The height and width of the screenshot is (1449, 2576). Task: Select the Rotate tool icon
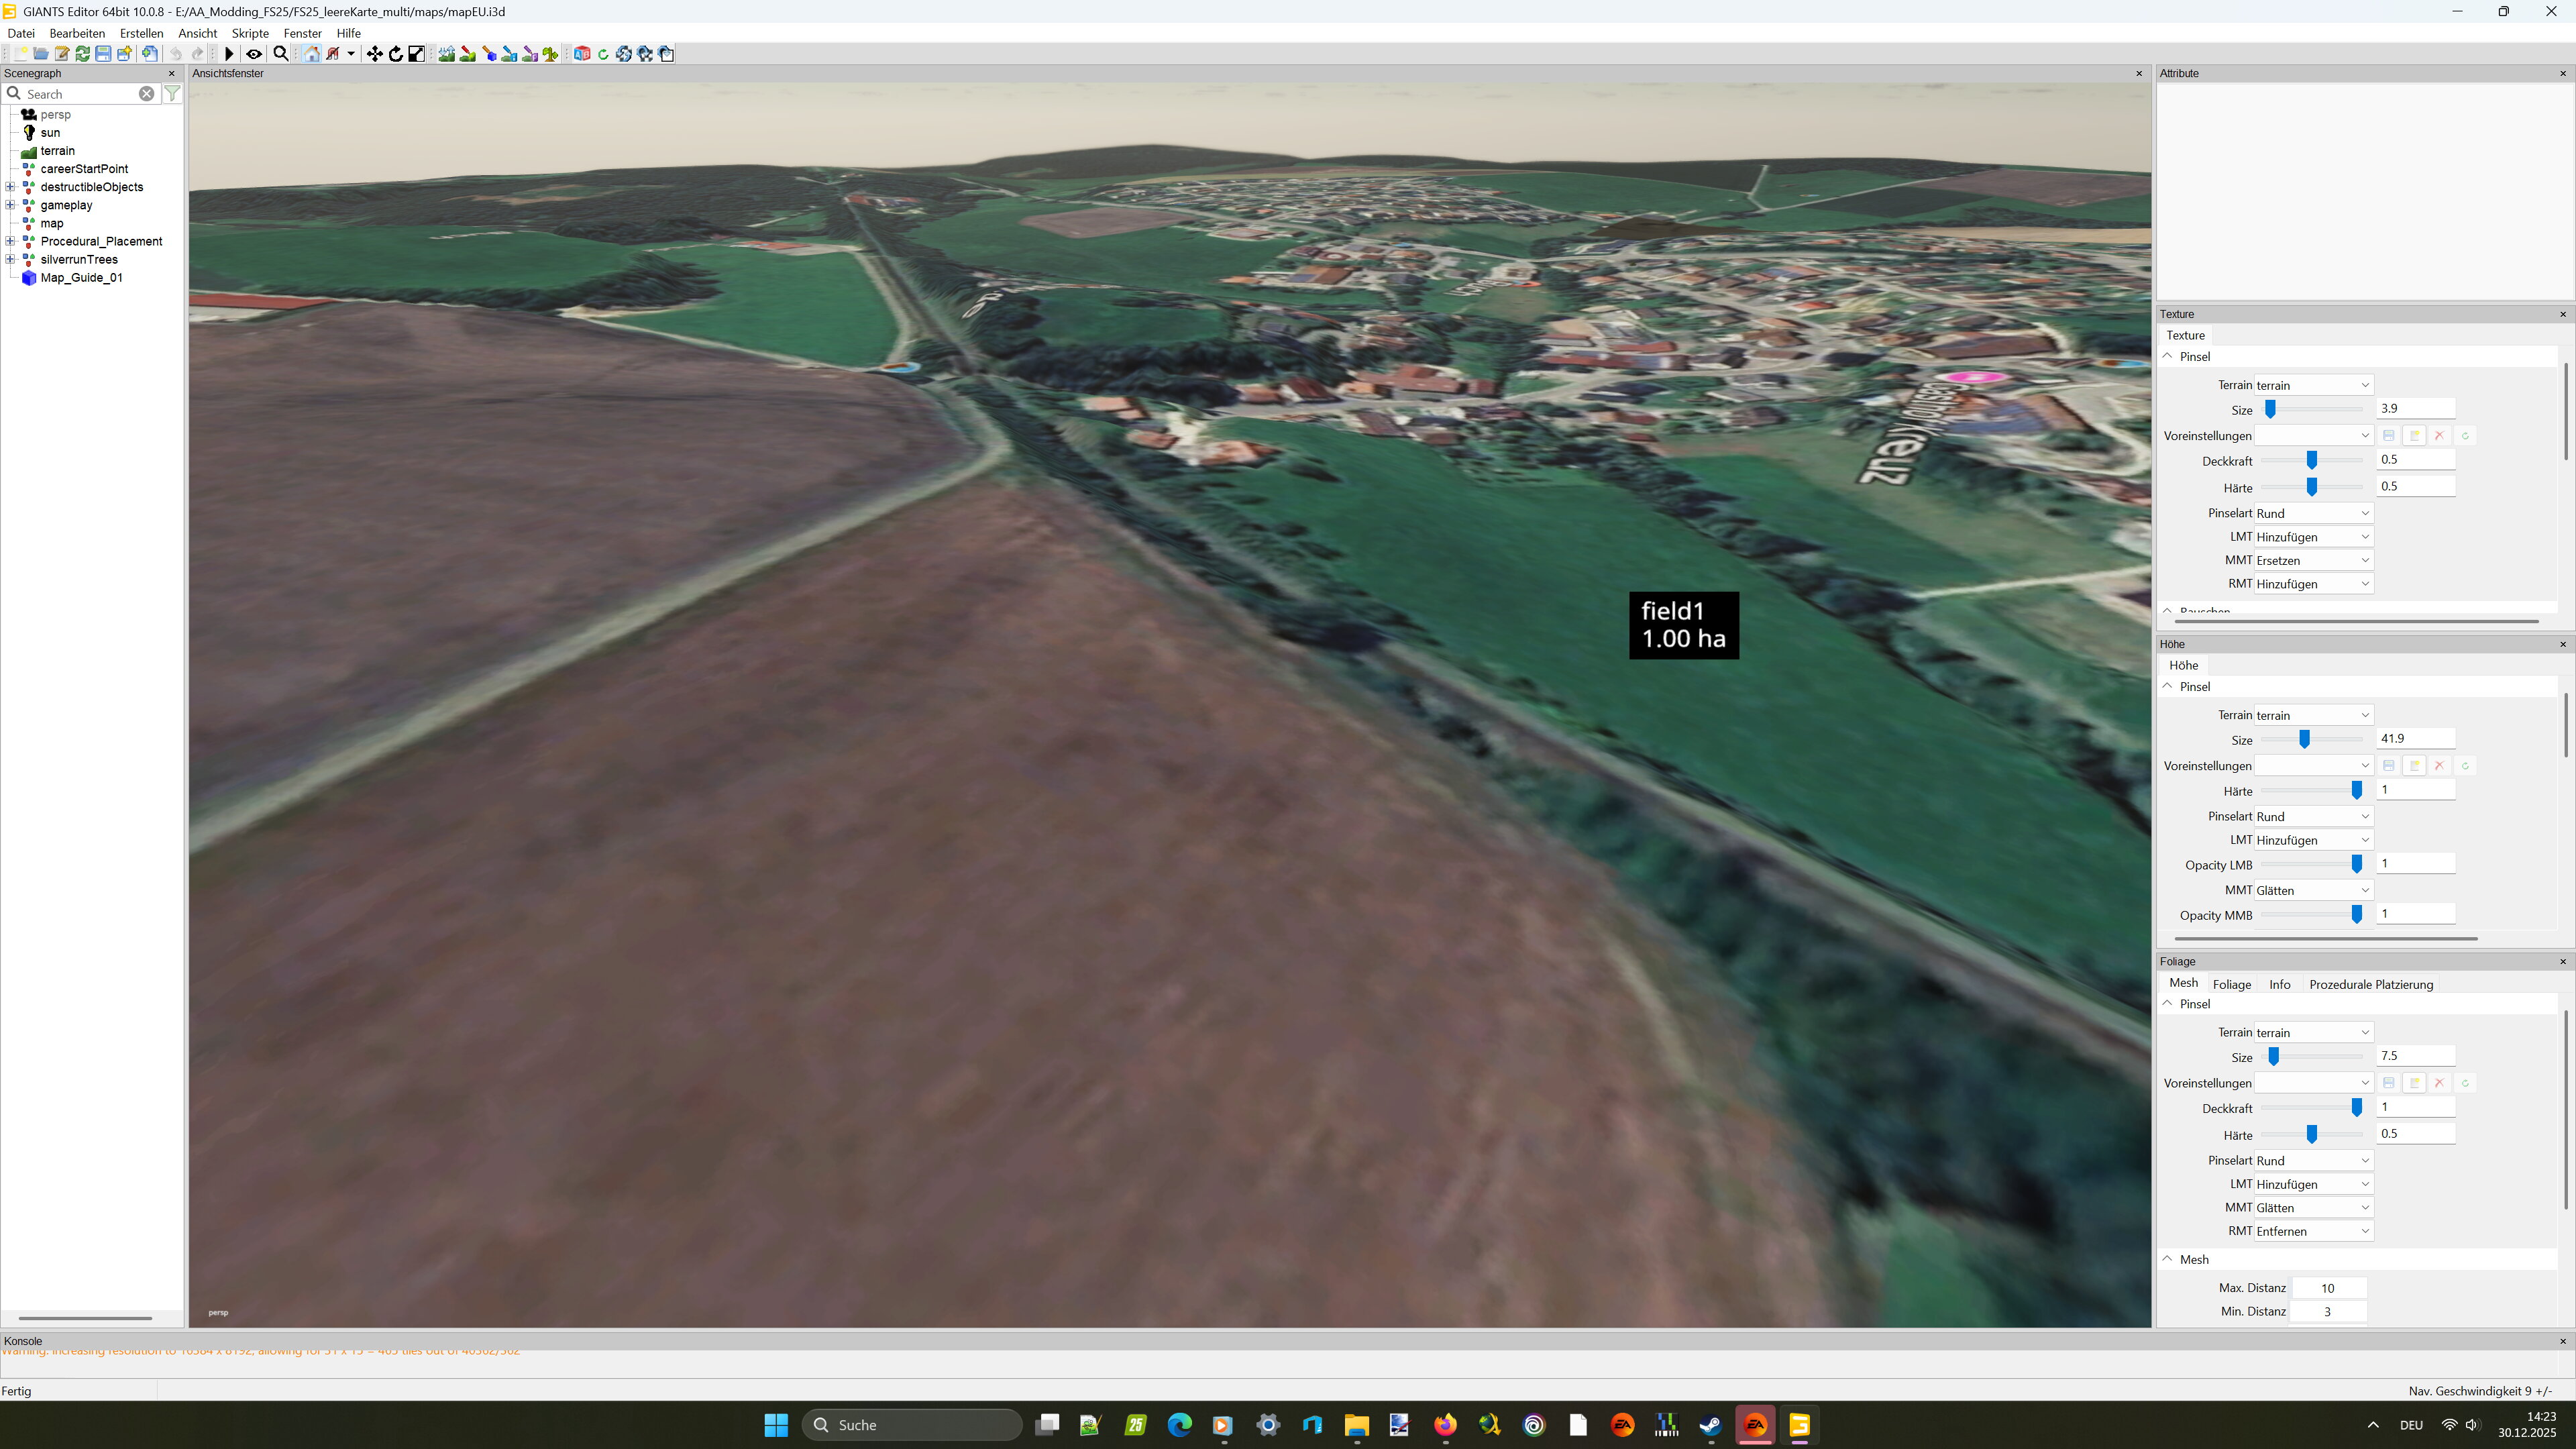(x=396, y=54)
